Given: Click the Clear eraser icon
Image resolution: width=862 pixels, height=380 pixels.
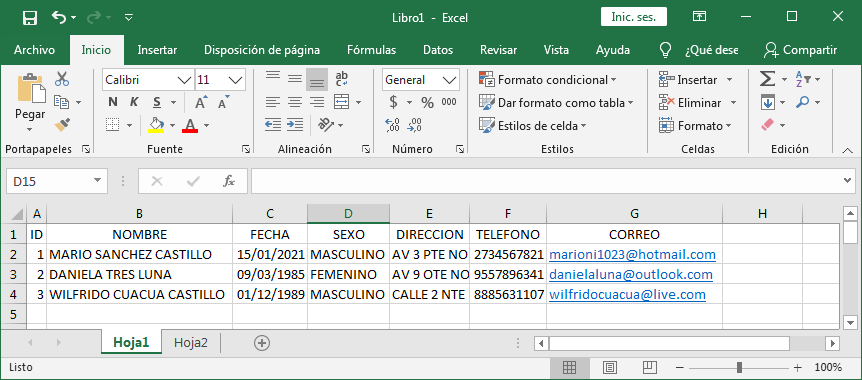Looking at the screenshot, I should (767, 125).
